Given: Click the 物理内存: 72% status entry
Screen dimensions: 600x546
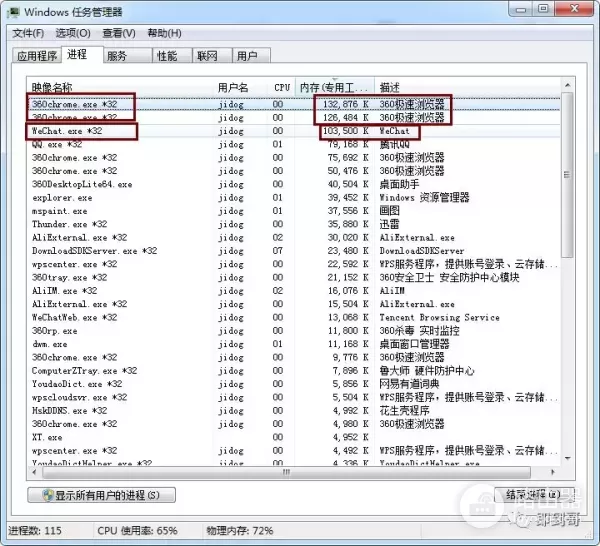Looking at the screenshot, I should (240, 531).
